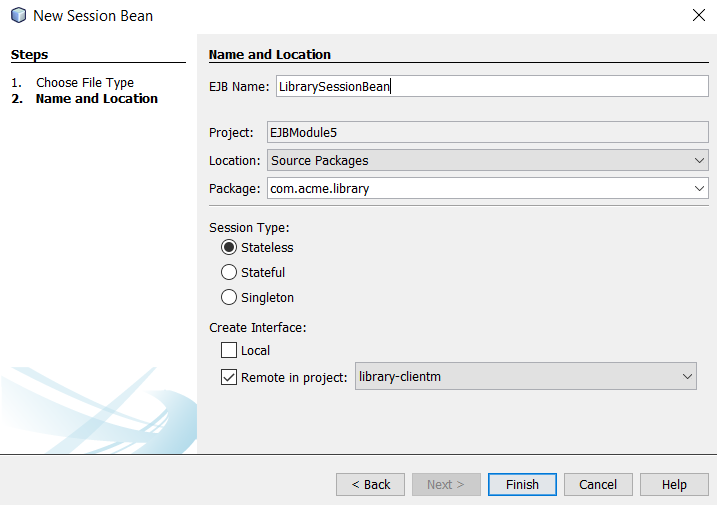Click the 'EJB Name:' label
The width and height of the screenshot is (717, 505).
pos(239,87)
